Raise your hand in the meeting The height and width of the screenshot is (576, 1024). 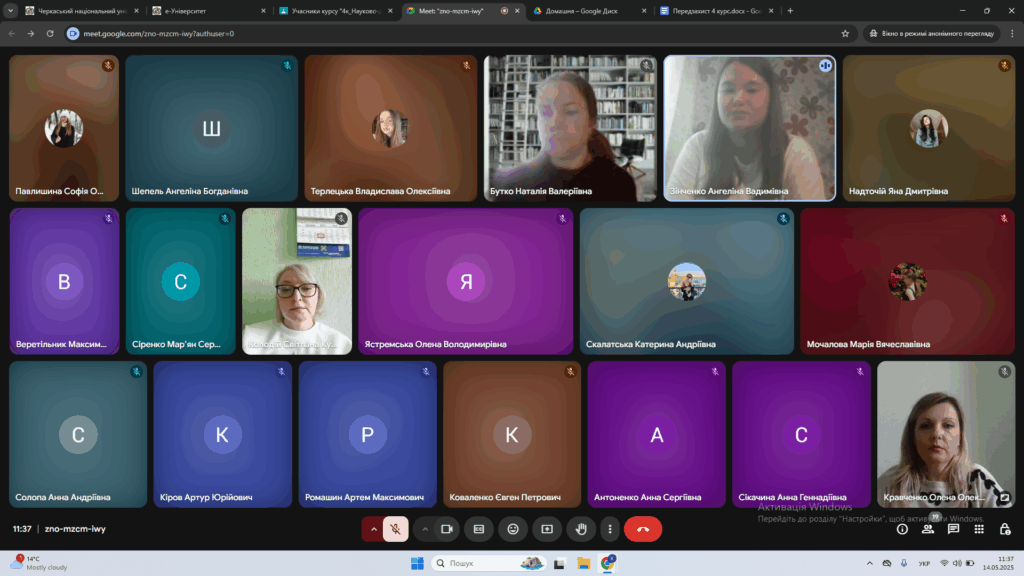pyautogui.click(x=580, y=529)
